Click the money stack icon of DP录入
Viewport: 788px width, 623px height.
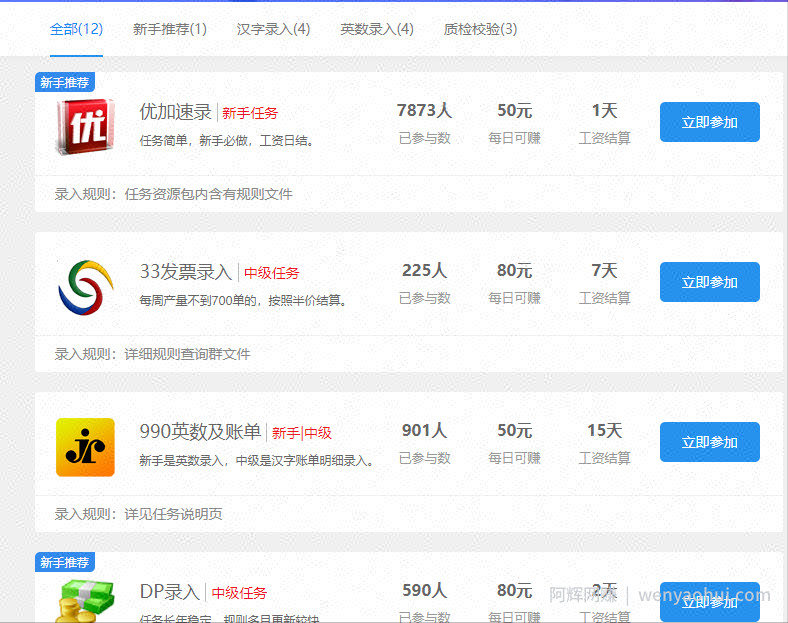point(85,601)
